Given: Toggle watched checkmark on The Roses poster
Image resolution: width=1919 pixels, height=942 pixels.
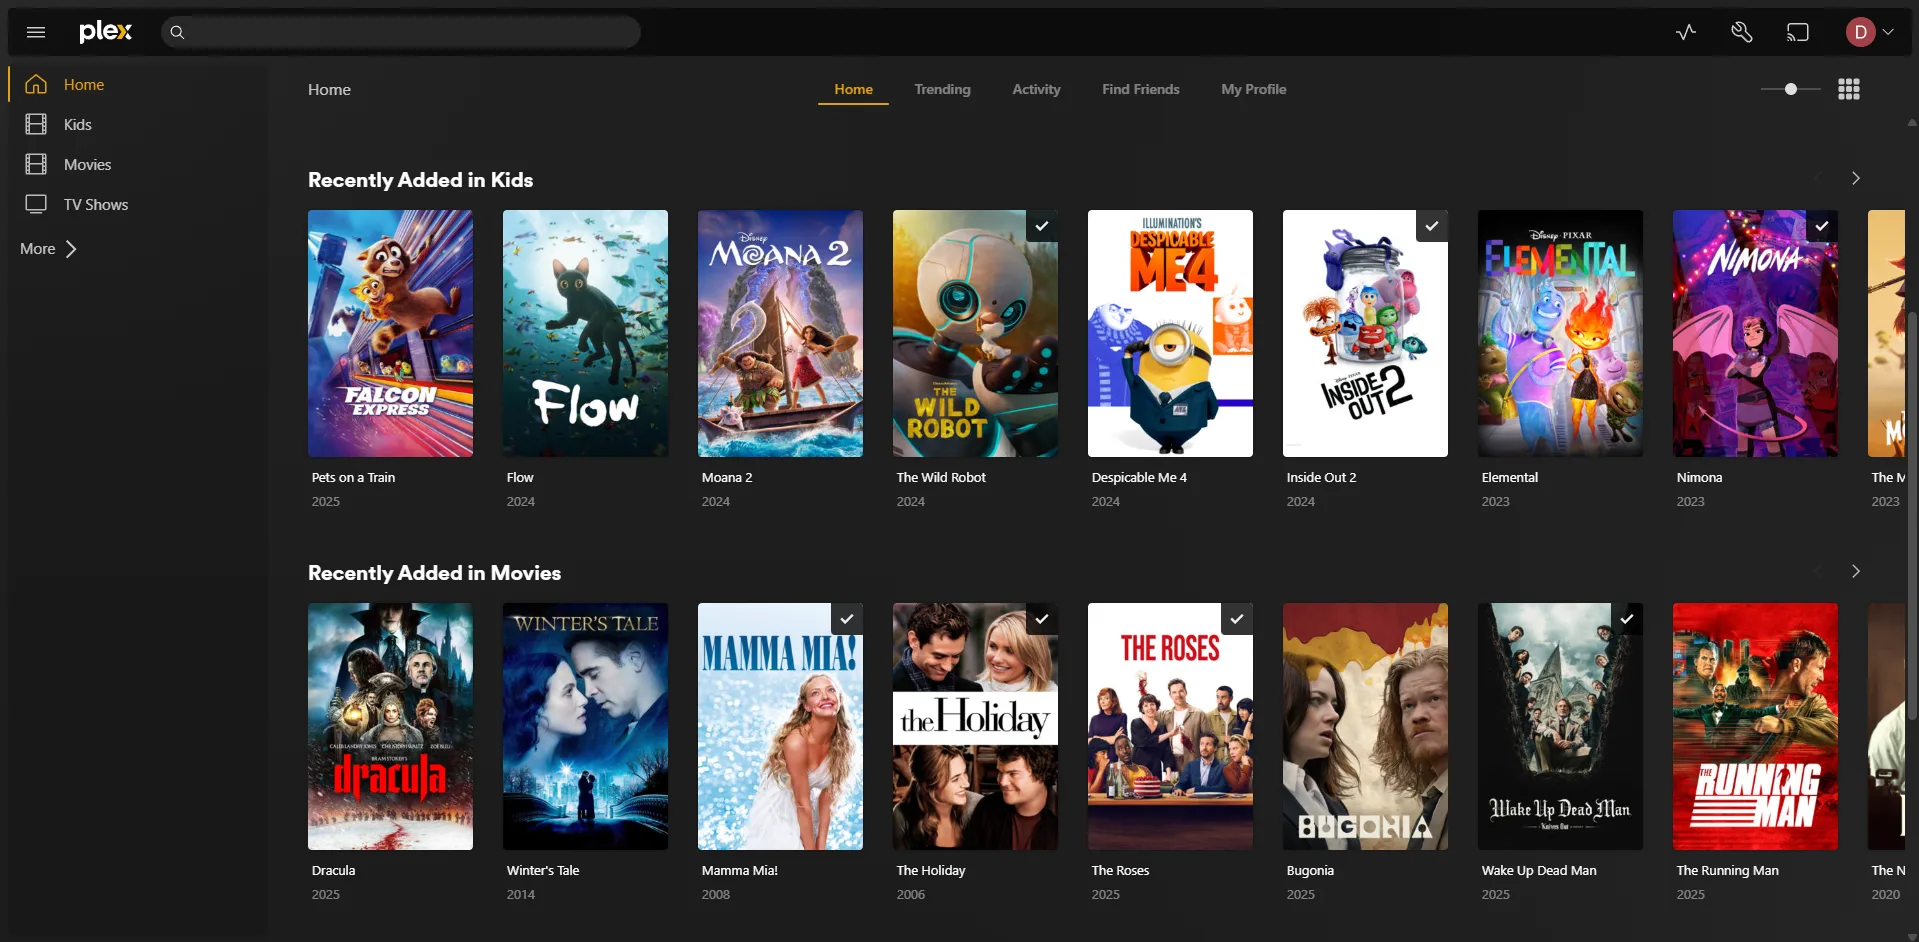Looking at the screenshot, I should point(1237,619).
